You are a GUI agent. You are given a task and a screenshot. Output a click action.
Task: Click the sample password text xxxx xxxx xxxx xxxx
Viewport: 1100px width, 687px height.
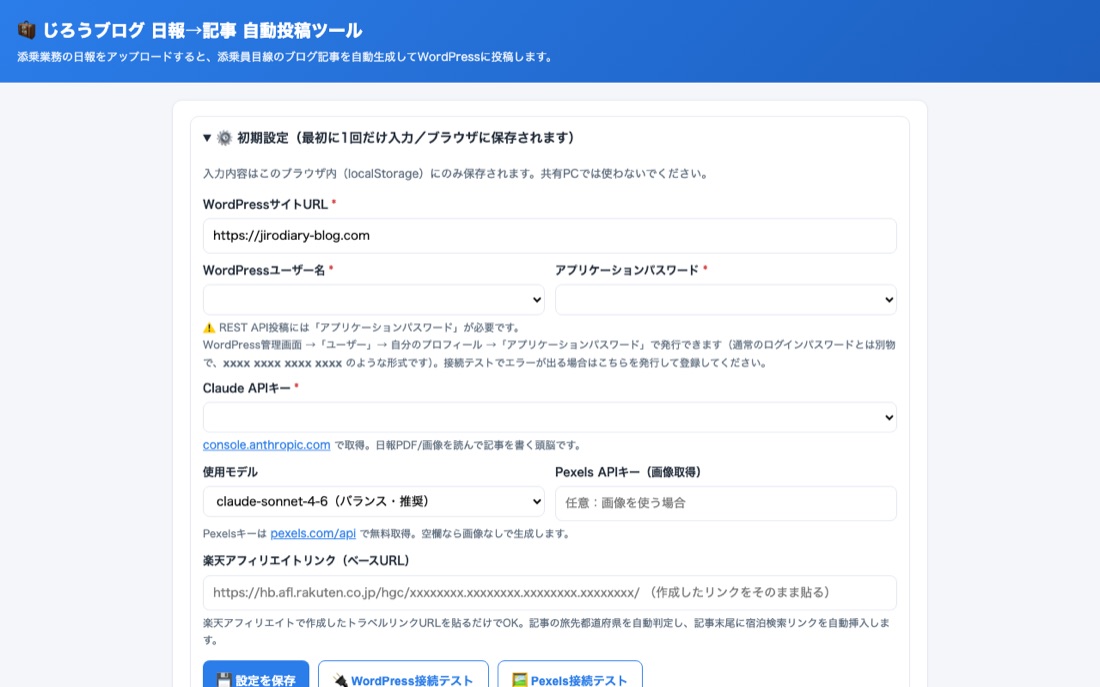pos(282,363)
